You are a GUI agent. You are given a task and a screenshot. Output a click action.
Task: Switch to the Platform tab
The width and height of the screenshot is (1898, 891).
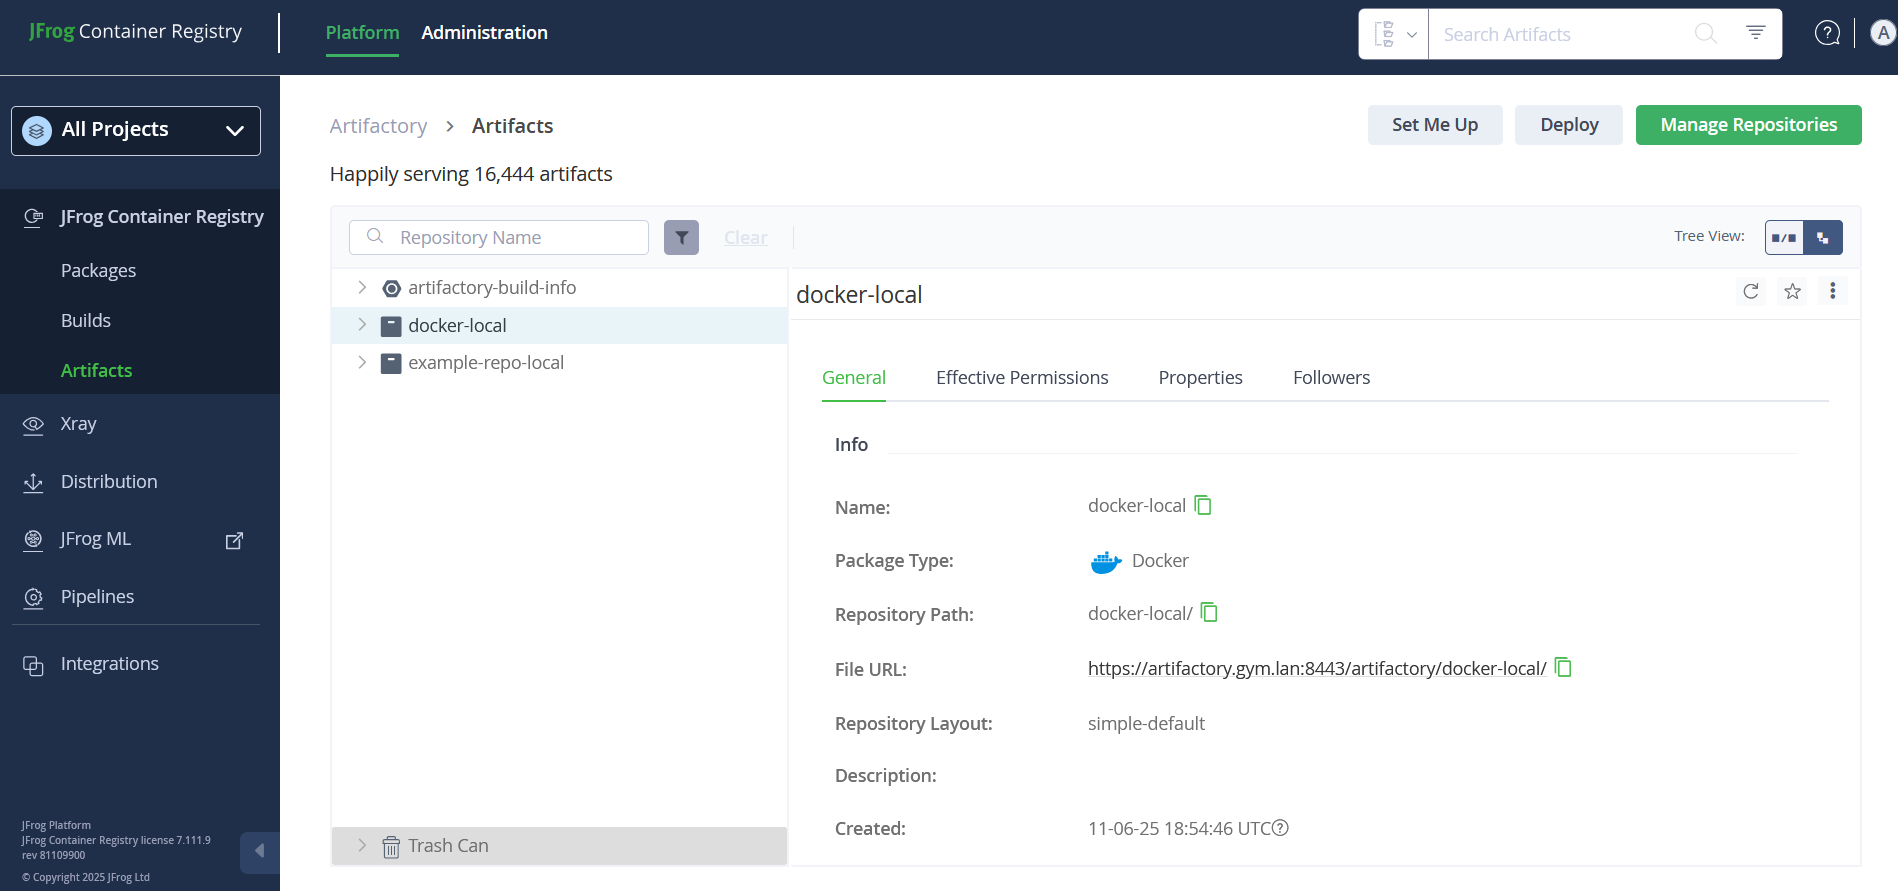(x=362, y=33)
